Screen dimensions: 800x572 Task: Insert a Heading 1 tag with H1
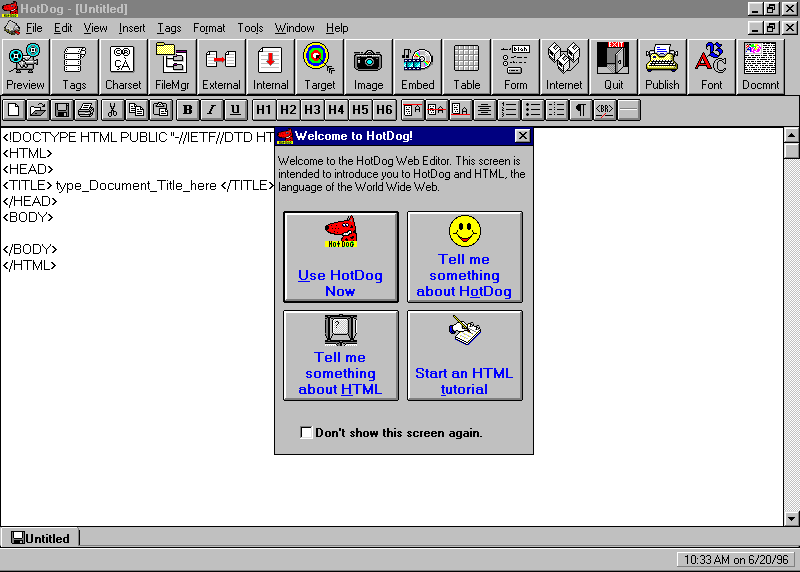pyautogui.click(x=264, y=110)
